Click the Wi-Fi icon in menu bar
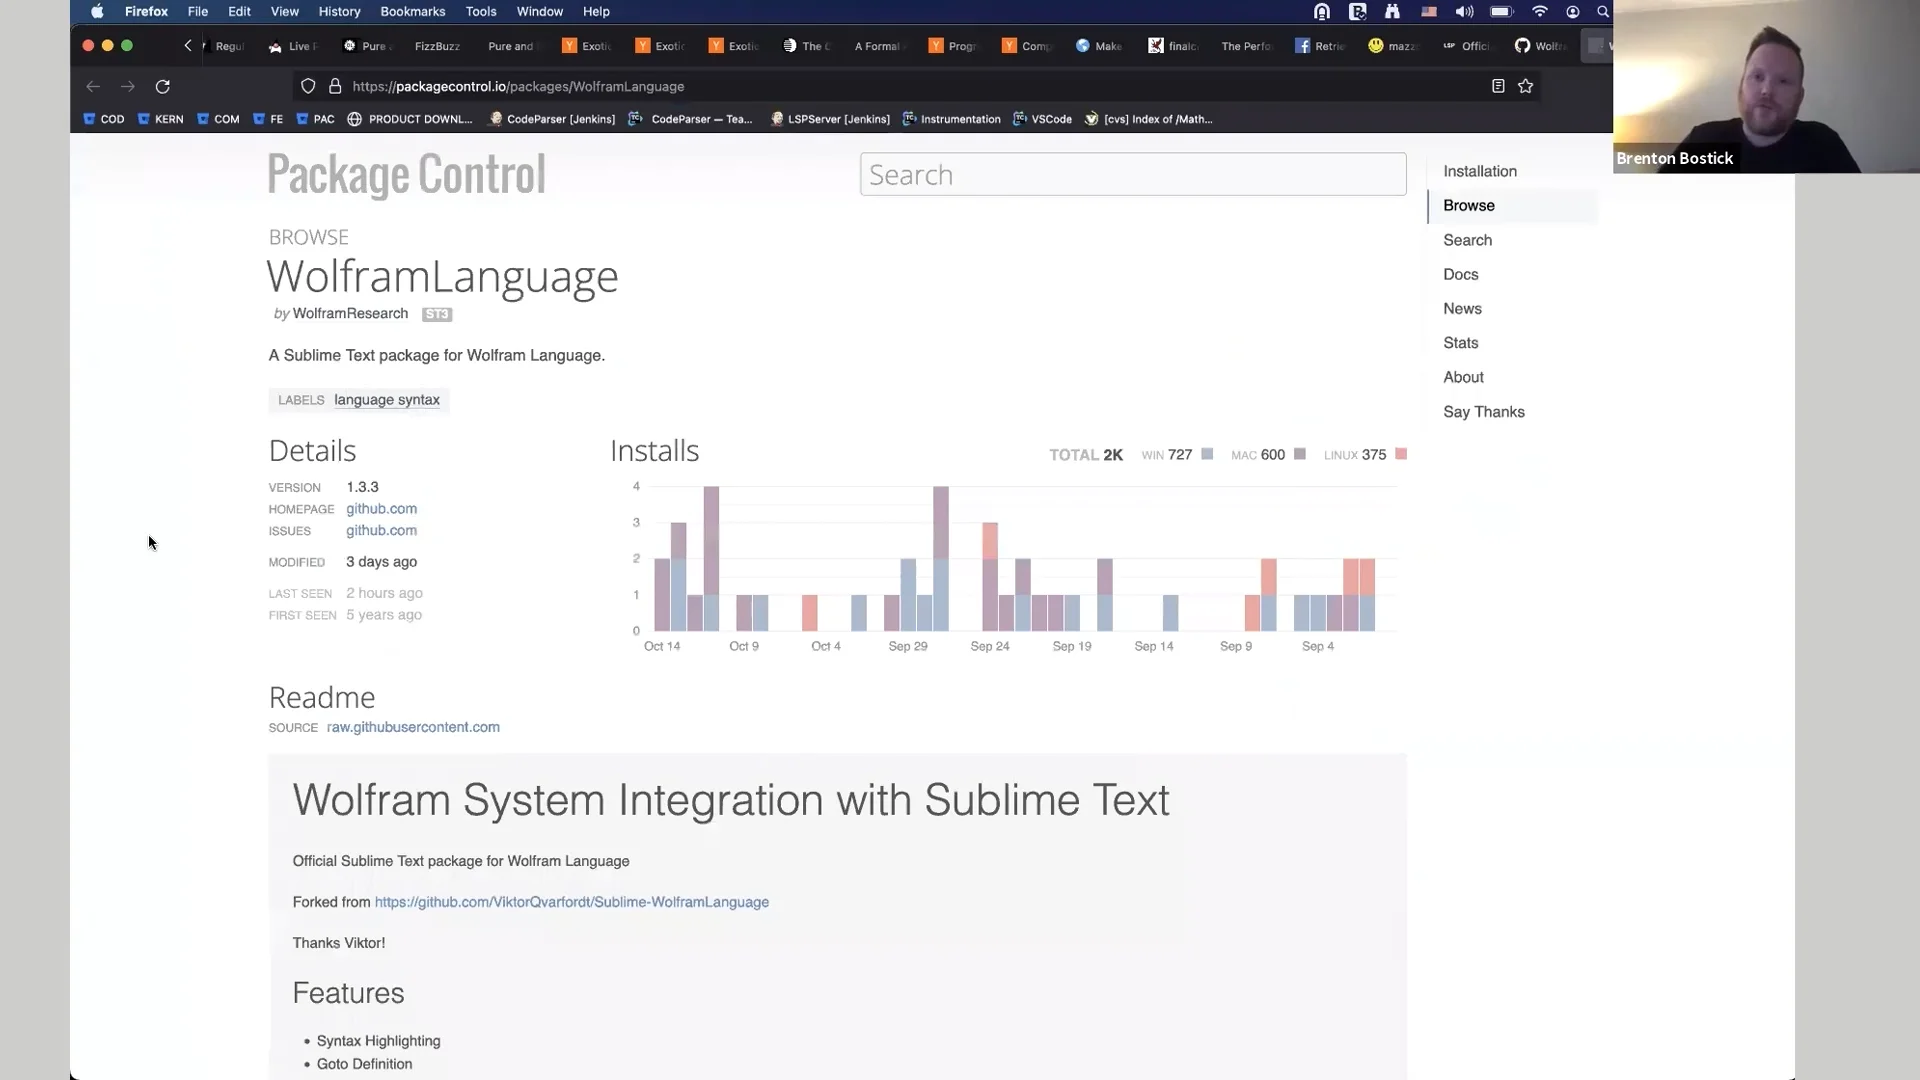The width and height of the screenshot is (1920, 1080). [x=1540, y=12]
